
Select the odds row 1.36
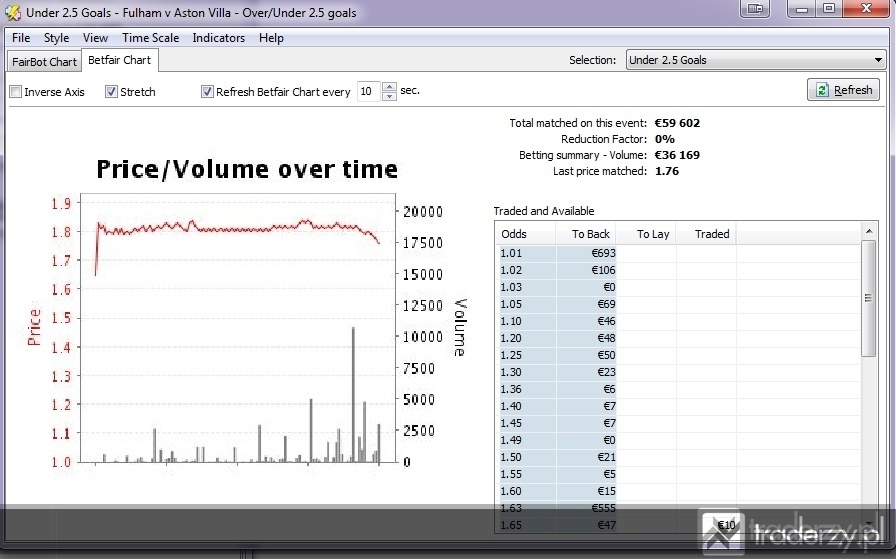[x=678, y=389]
